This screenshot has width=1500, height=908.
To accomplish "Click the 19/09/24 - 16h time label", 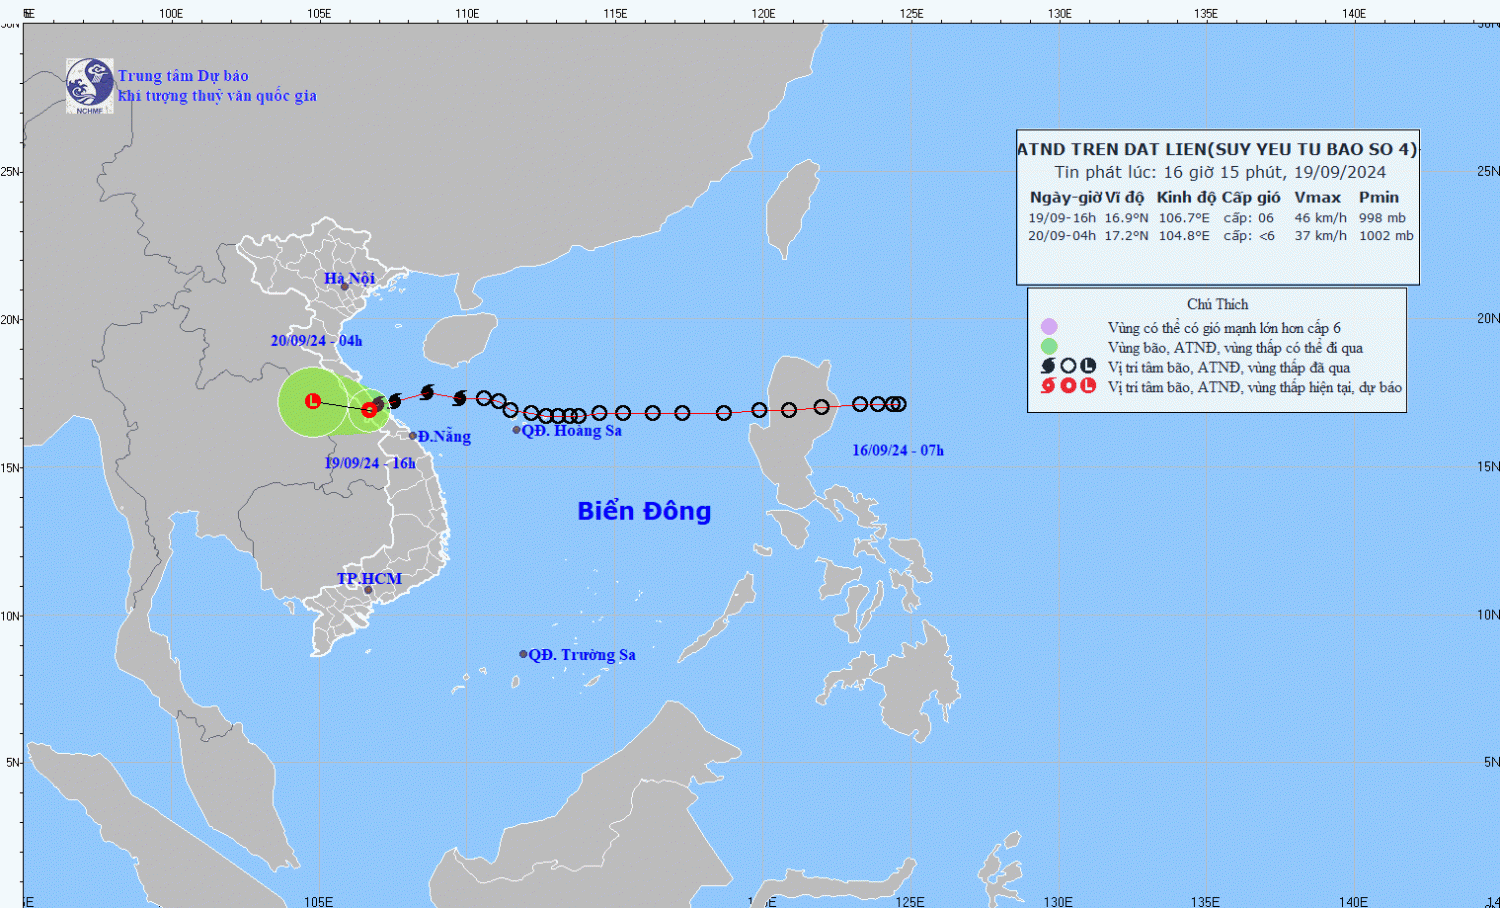I will (370, 463).
